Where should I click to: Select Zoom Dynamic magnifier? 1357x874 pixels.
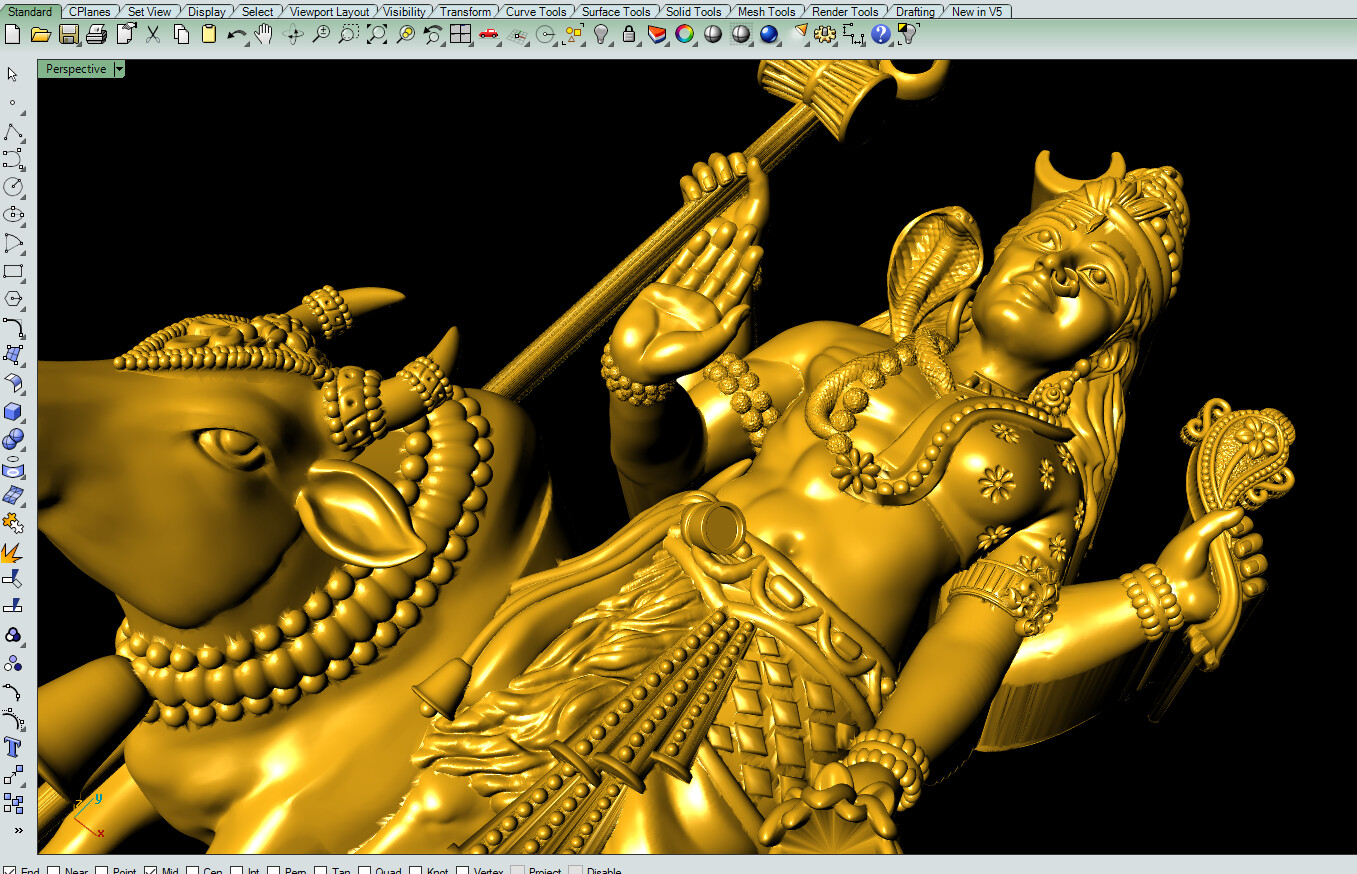(x=321, y=35)
